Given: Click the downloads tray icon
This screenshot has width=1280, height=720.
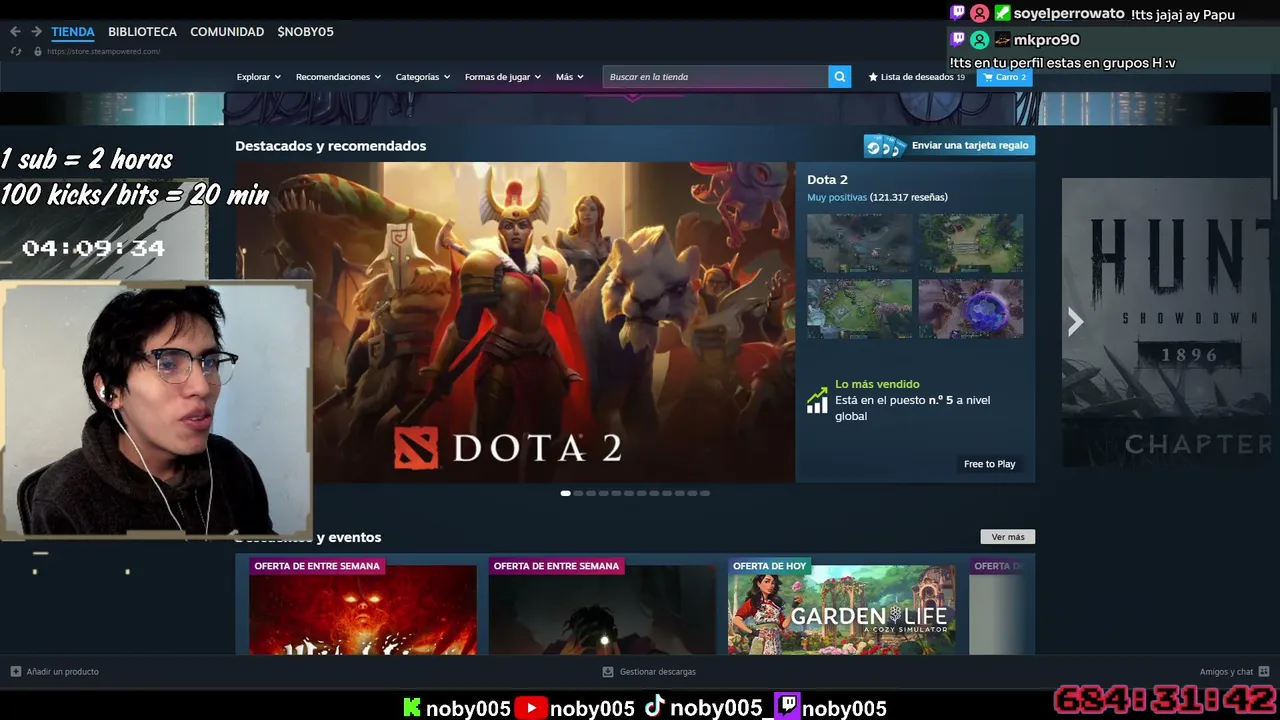Looking at the screenshot, I should pyautogui.click(x=607, y=672).
